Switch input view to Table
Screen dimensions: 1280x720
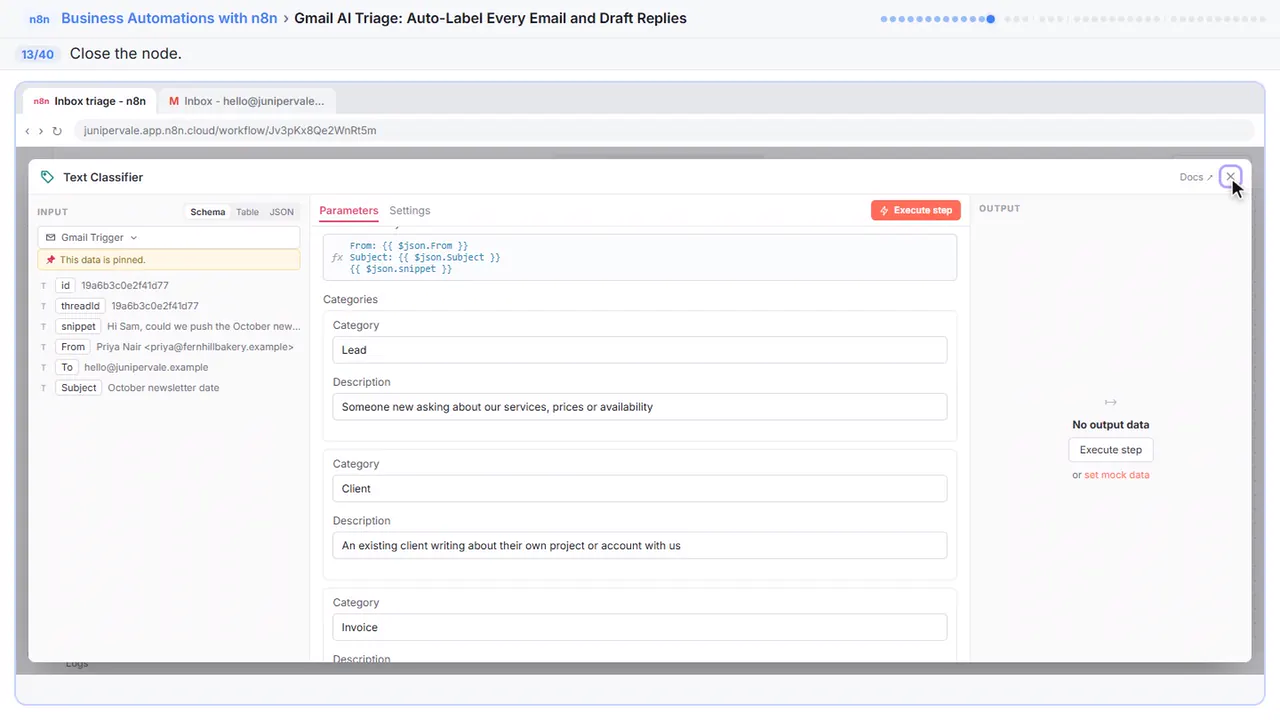pos(247,212)
